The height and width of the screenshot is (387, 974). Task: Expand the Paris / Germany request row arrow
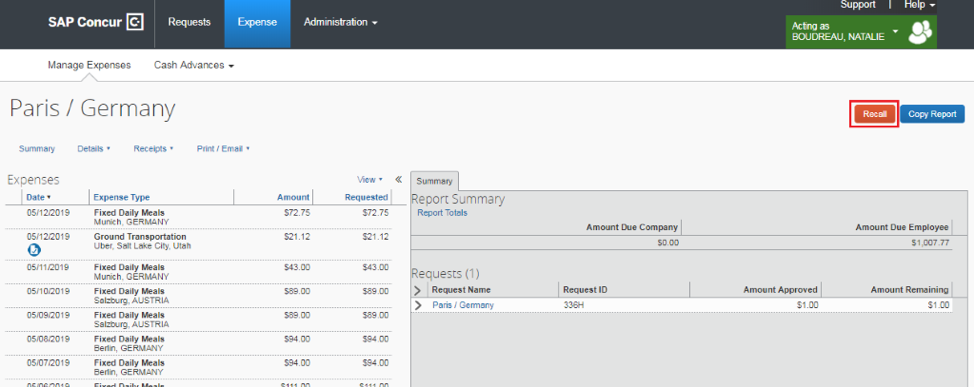click(x=418, y=305)
